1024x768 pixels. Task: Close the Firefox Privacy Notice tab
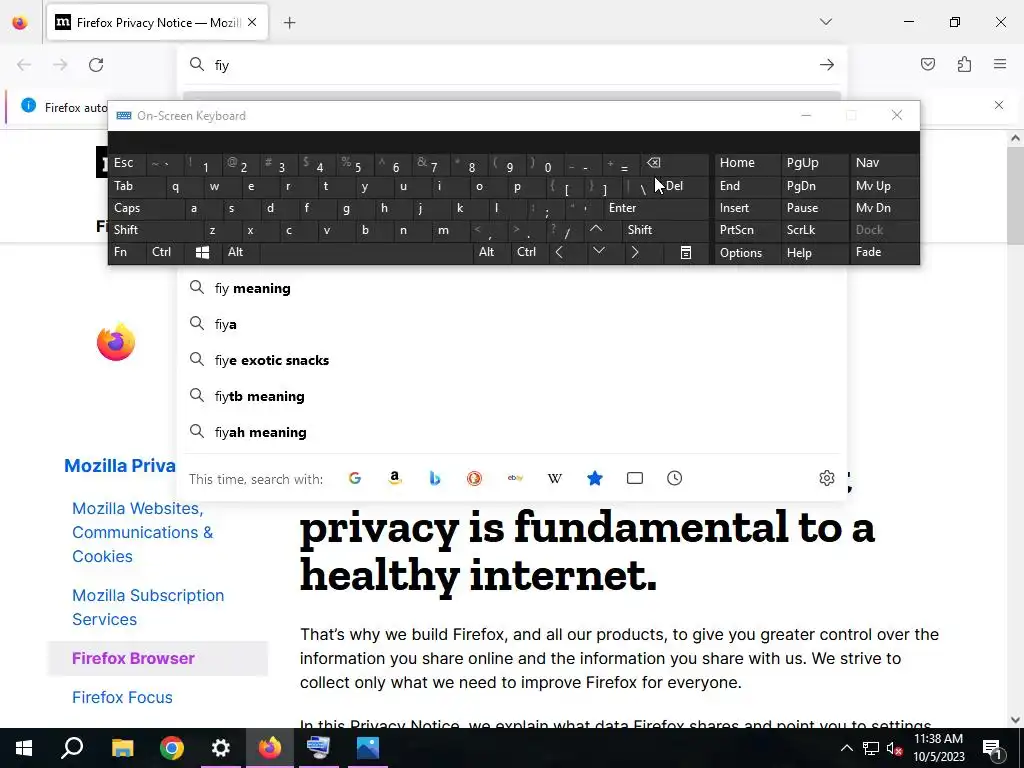252,22
